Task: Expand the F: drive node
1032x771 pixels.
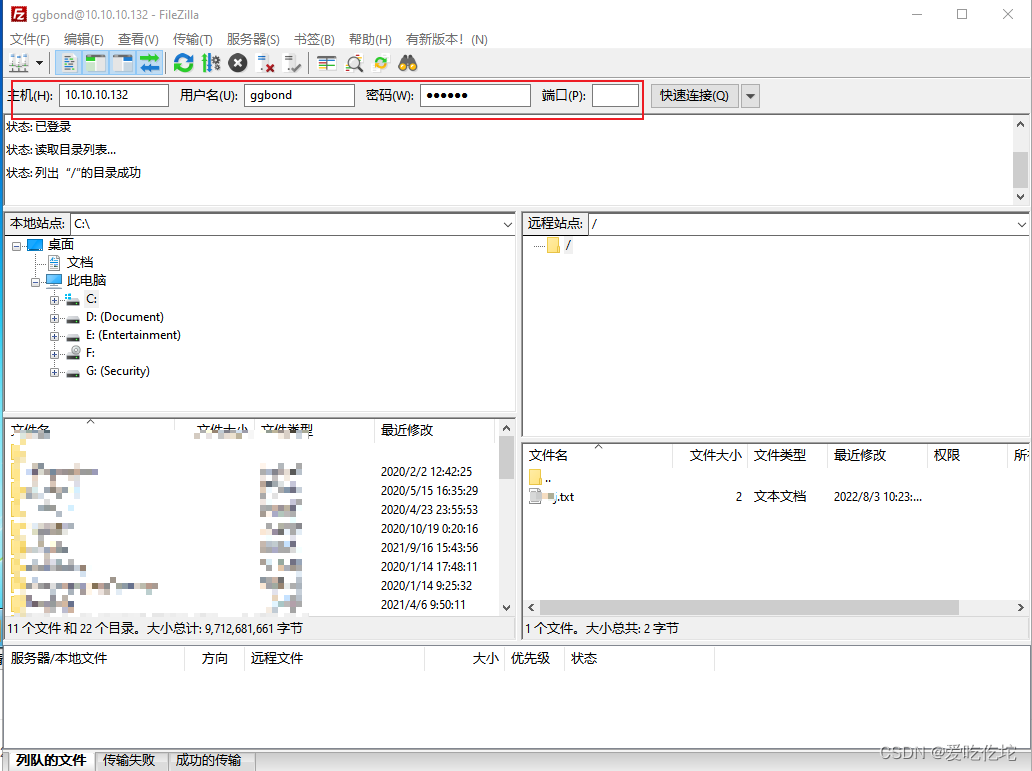Action: [54, 354]
